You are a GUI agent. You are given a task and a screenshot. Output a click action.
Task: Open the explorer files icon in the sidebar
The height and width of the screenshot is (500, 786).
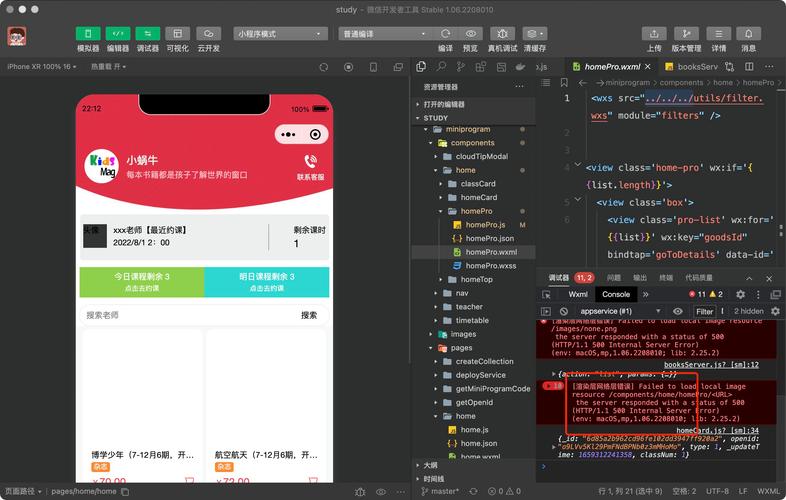(421, 66)
